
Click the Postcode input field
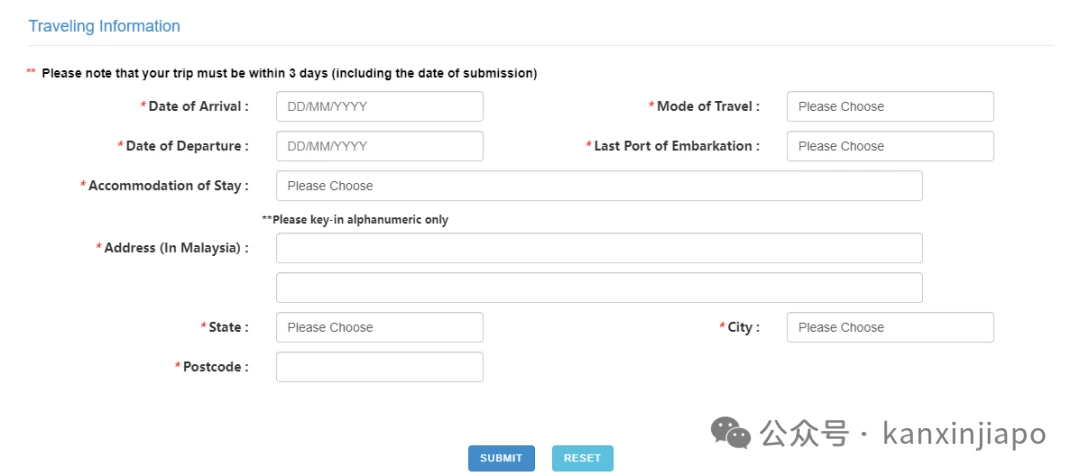pos(380,367)
